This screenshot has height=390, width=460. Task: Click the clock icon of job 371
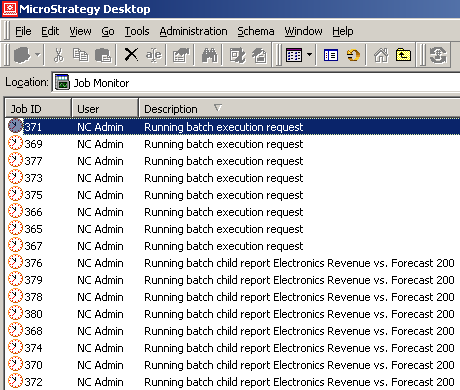click(x=15, y=126)
